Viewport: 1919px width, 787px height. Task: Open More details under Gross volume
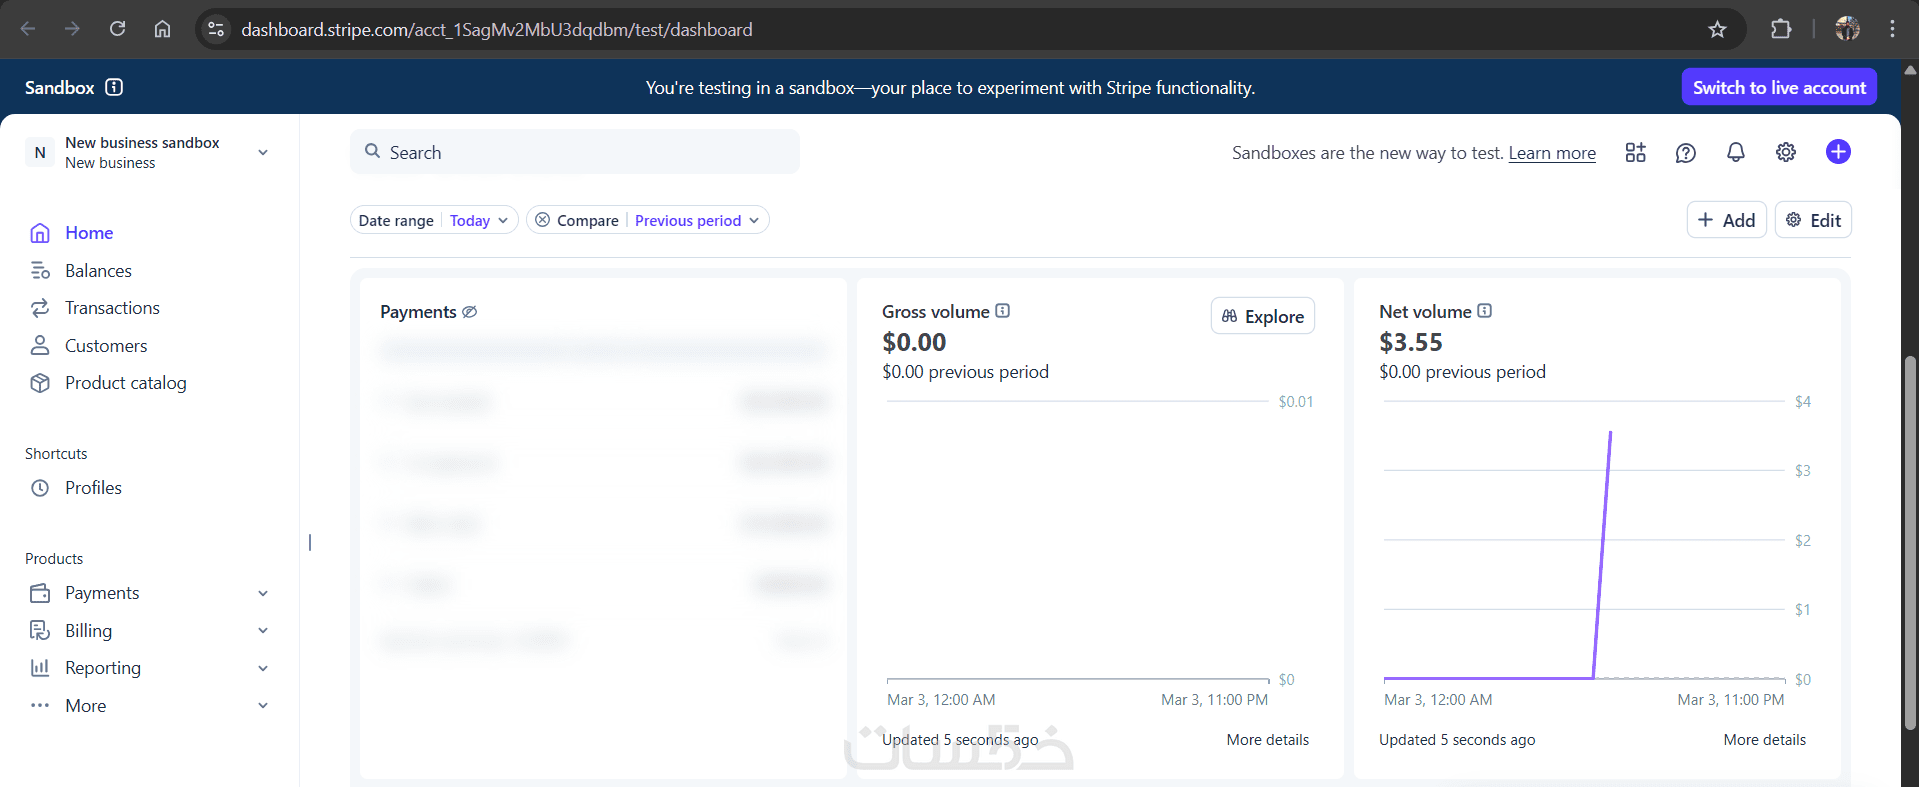click(1268, 740)
